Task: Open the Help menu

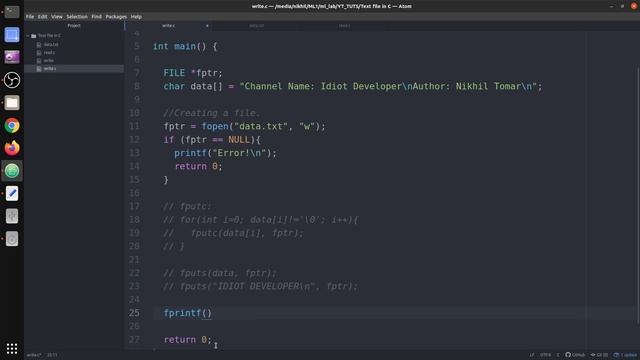Action: click(136, 17)
